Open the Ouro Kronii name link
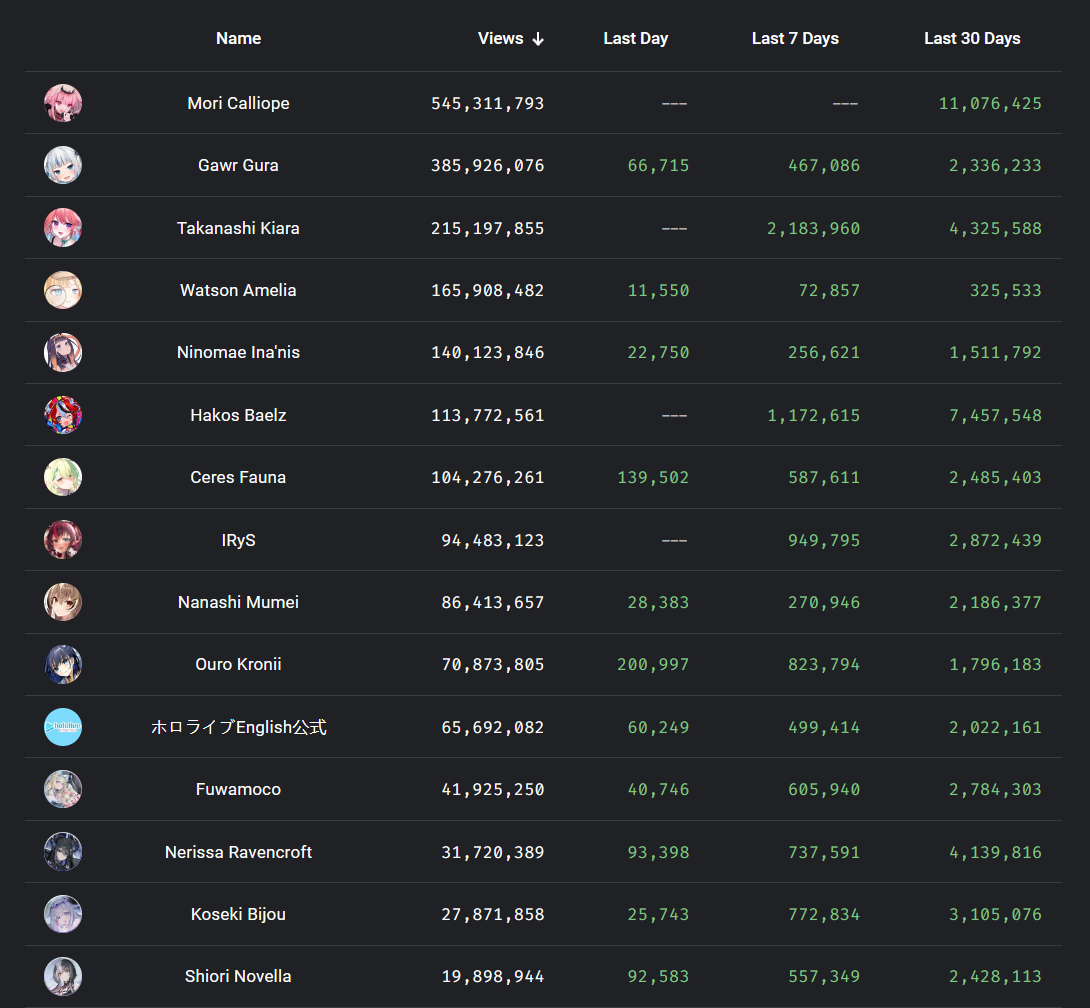 pos(238,664)
